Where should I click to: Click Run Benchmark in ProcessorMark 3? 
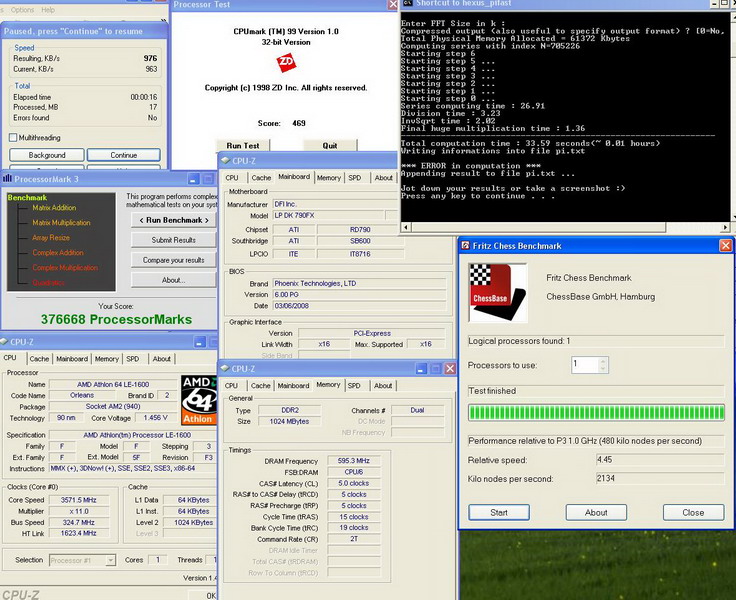tap(174, 220)
